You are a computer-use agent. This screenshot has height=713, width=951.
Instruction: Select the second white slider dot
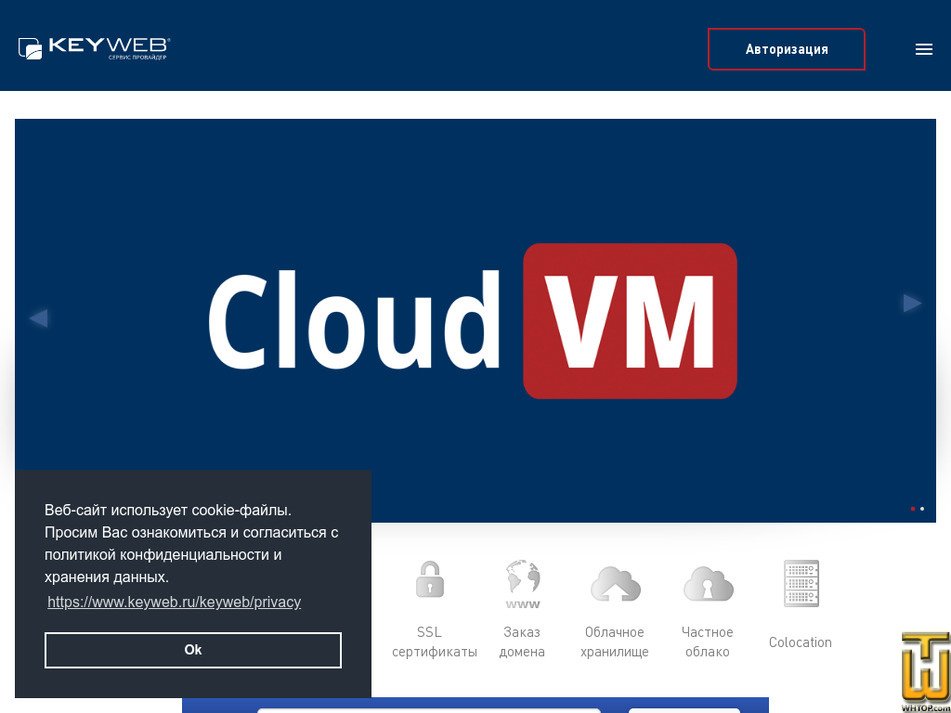[922, 509]
